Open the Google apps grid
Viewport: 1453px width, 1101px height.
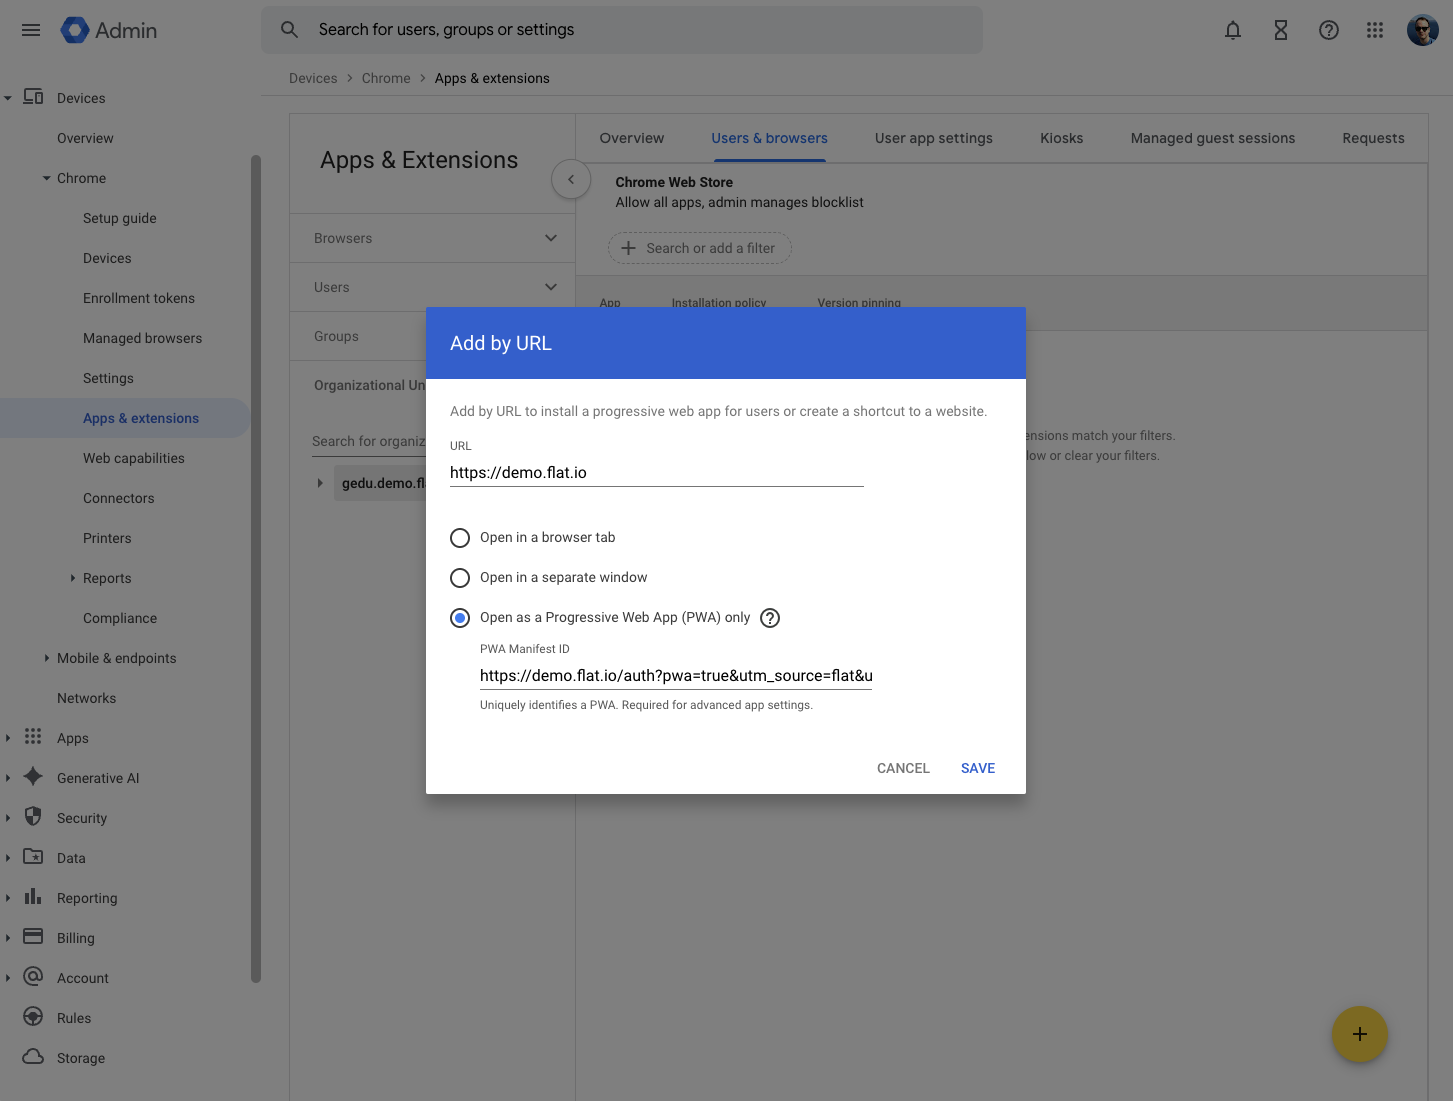click(x=1375, y=30)
